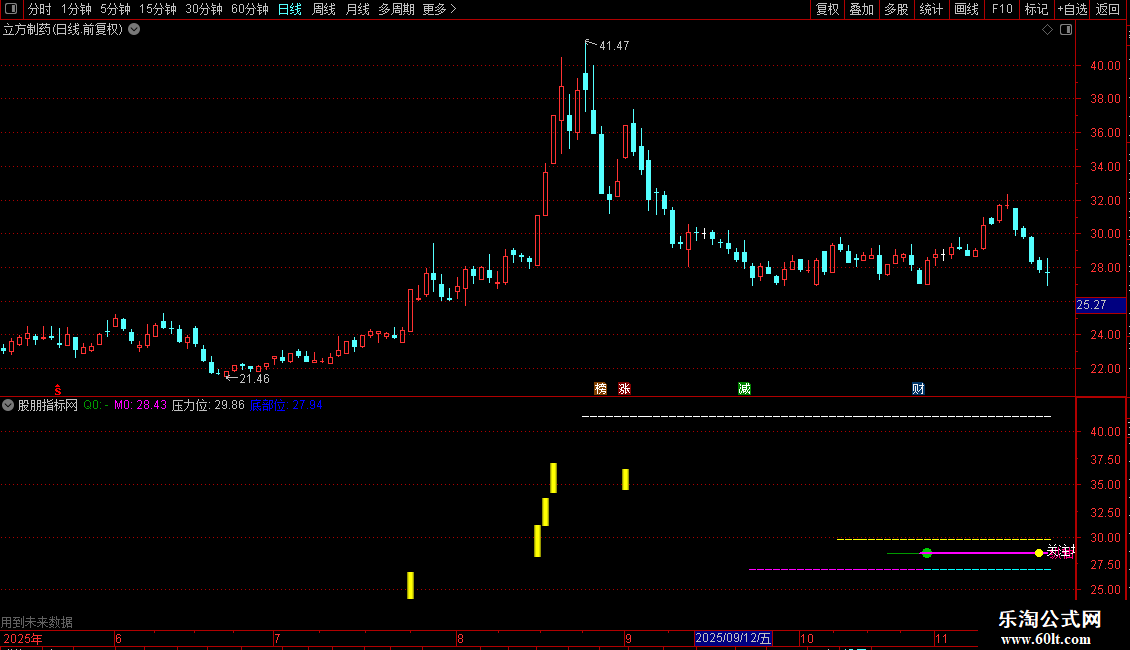This screenshot has height=650, width=1130.
Task: Click month 10 on the timeline
Action: [806, 638]
